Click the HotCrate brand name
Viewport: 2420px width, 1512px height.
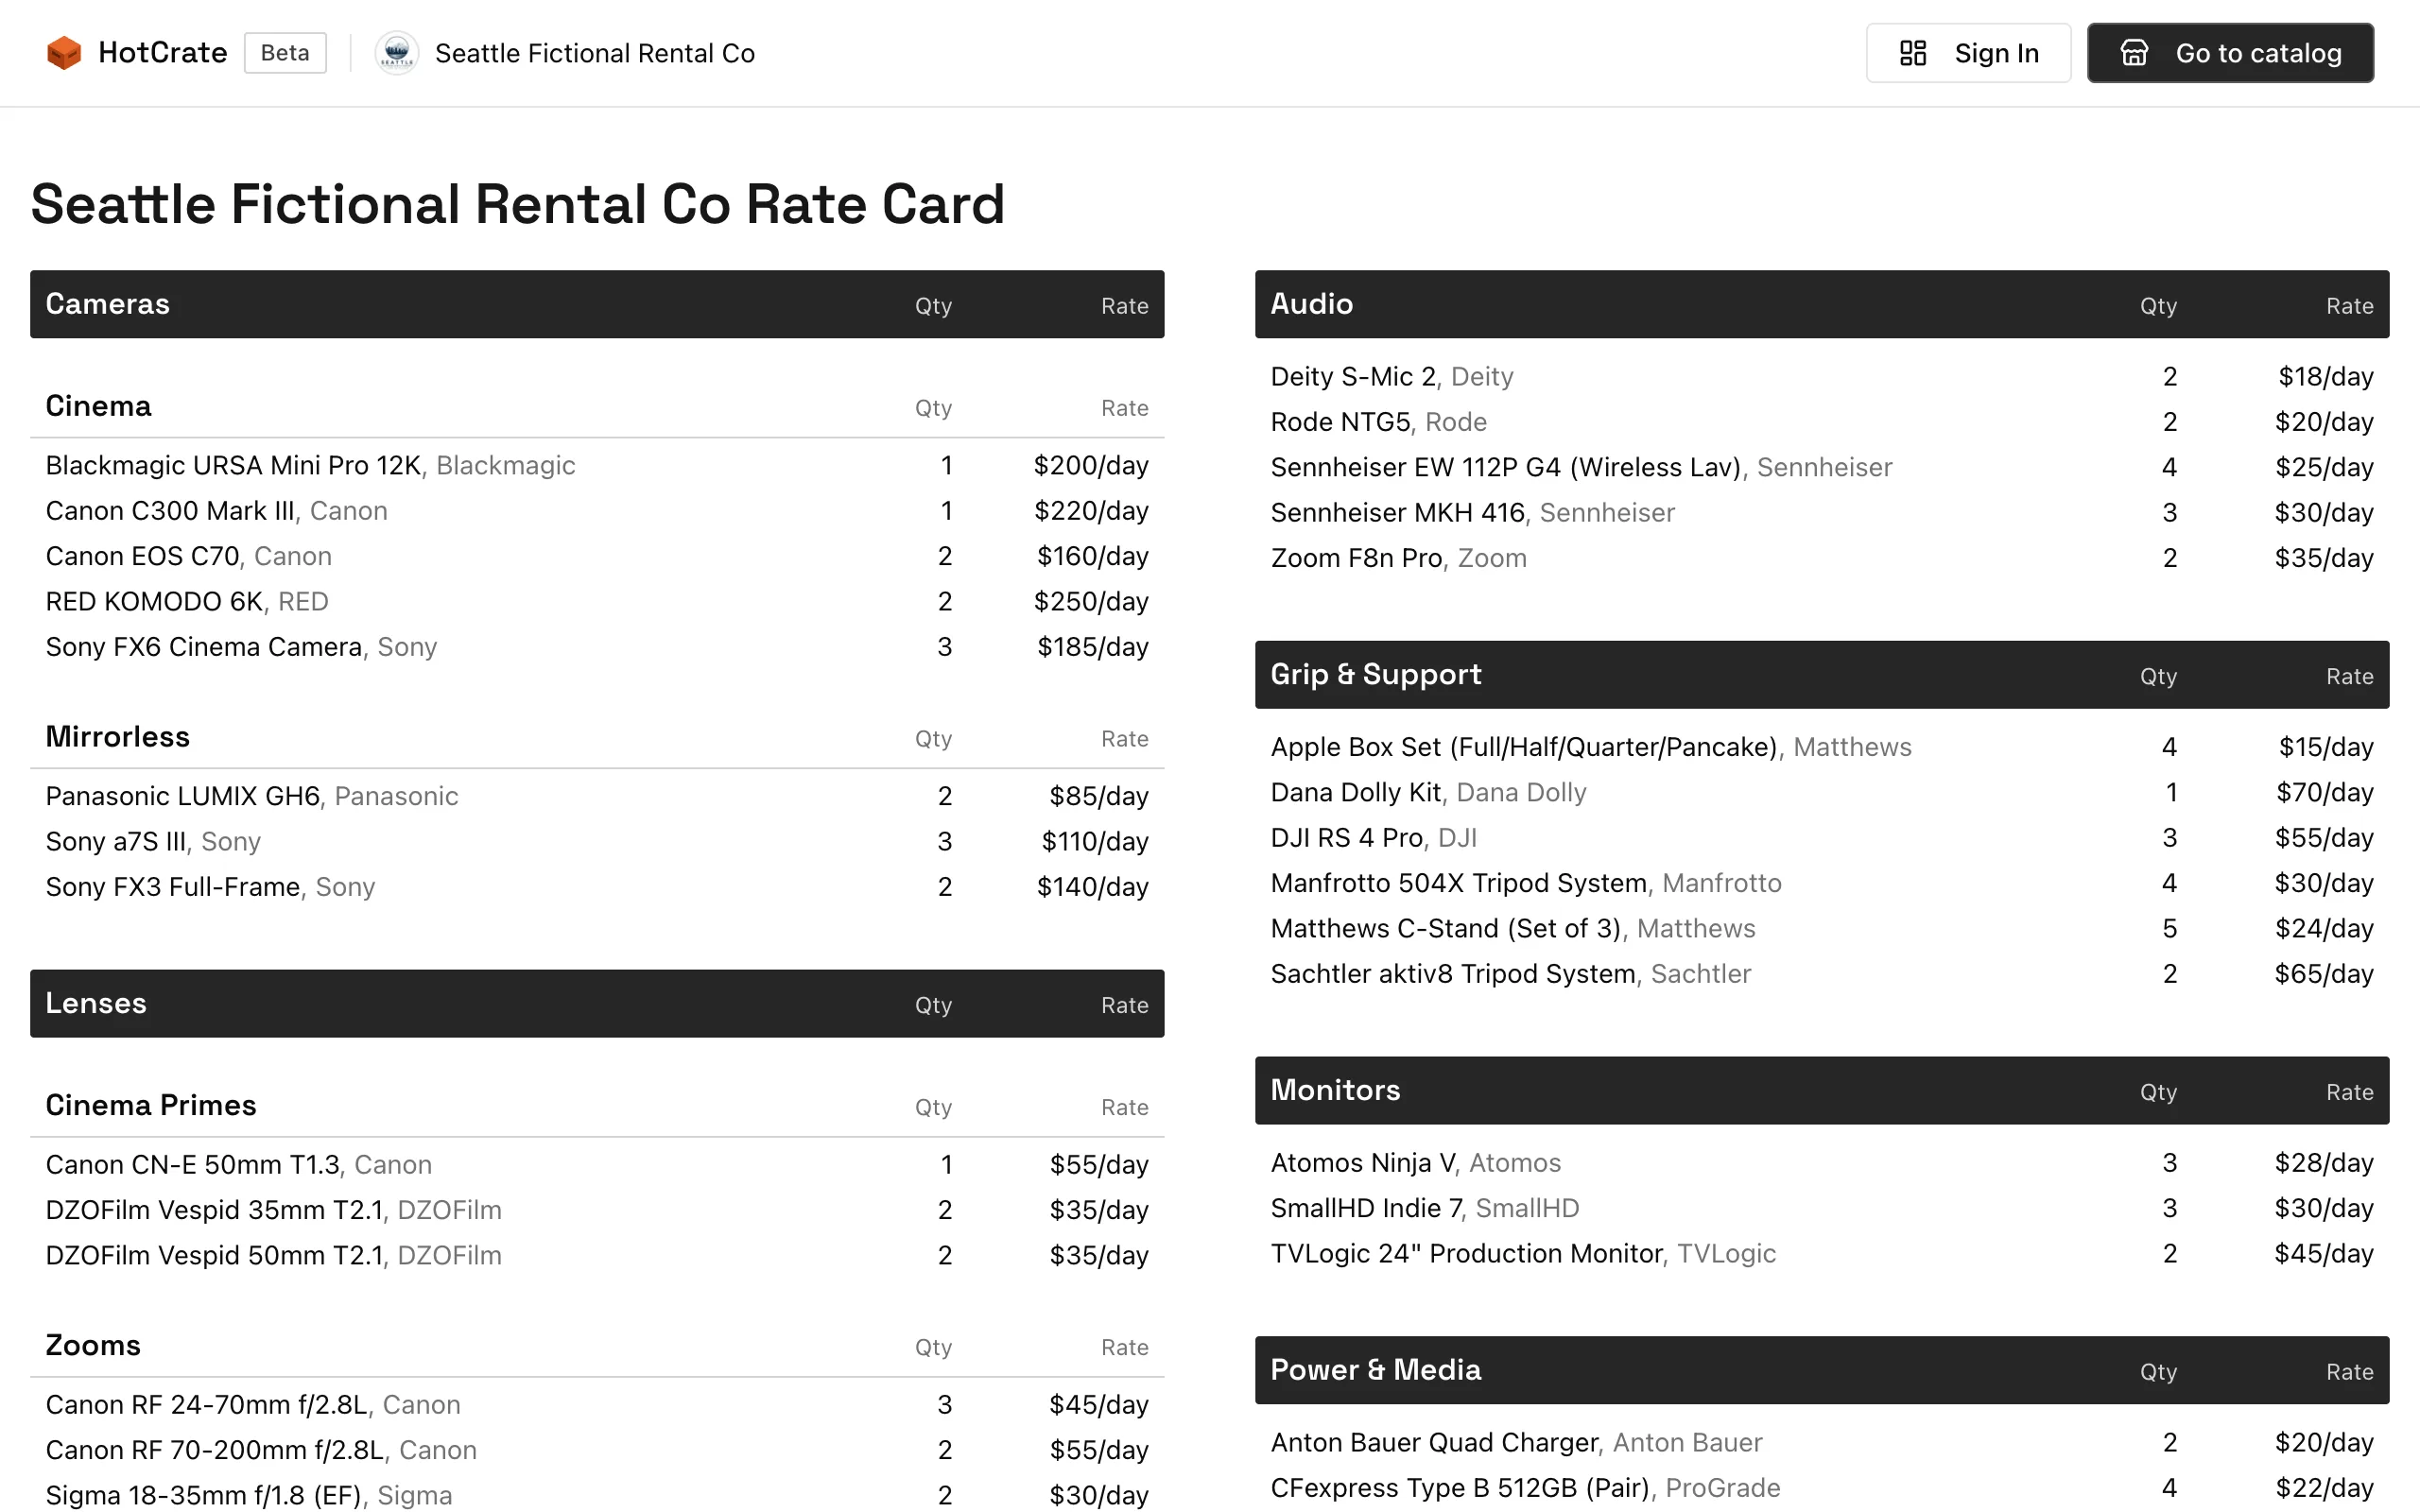point(163,53)
